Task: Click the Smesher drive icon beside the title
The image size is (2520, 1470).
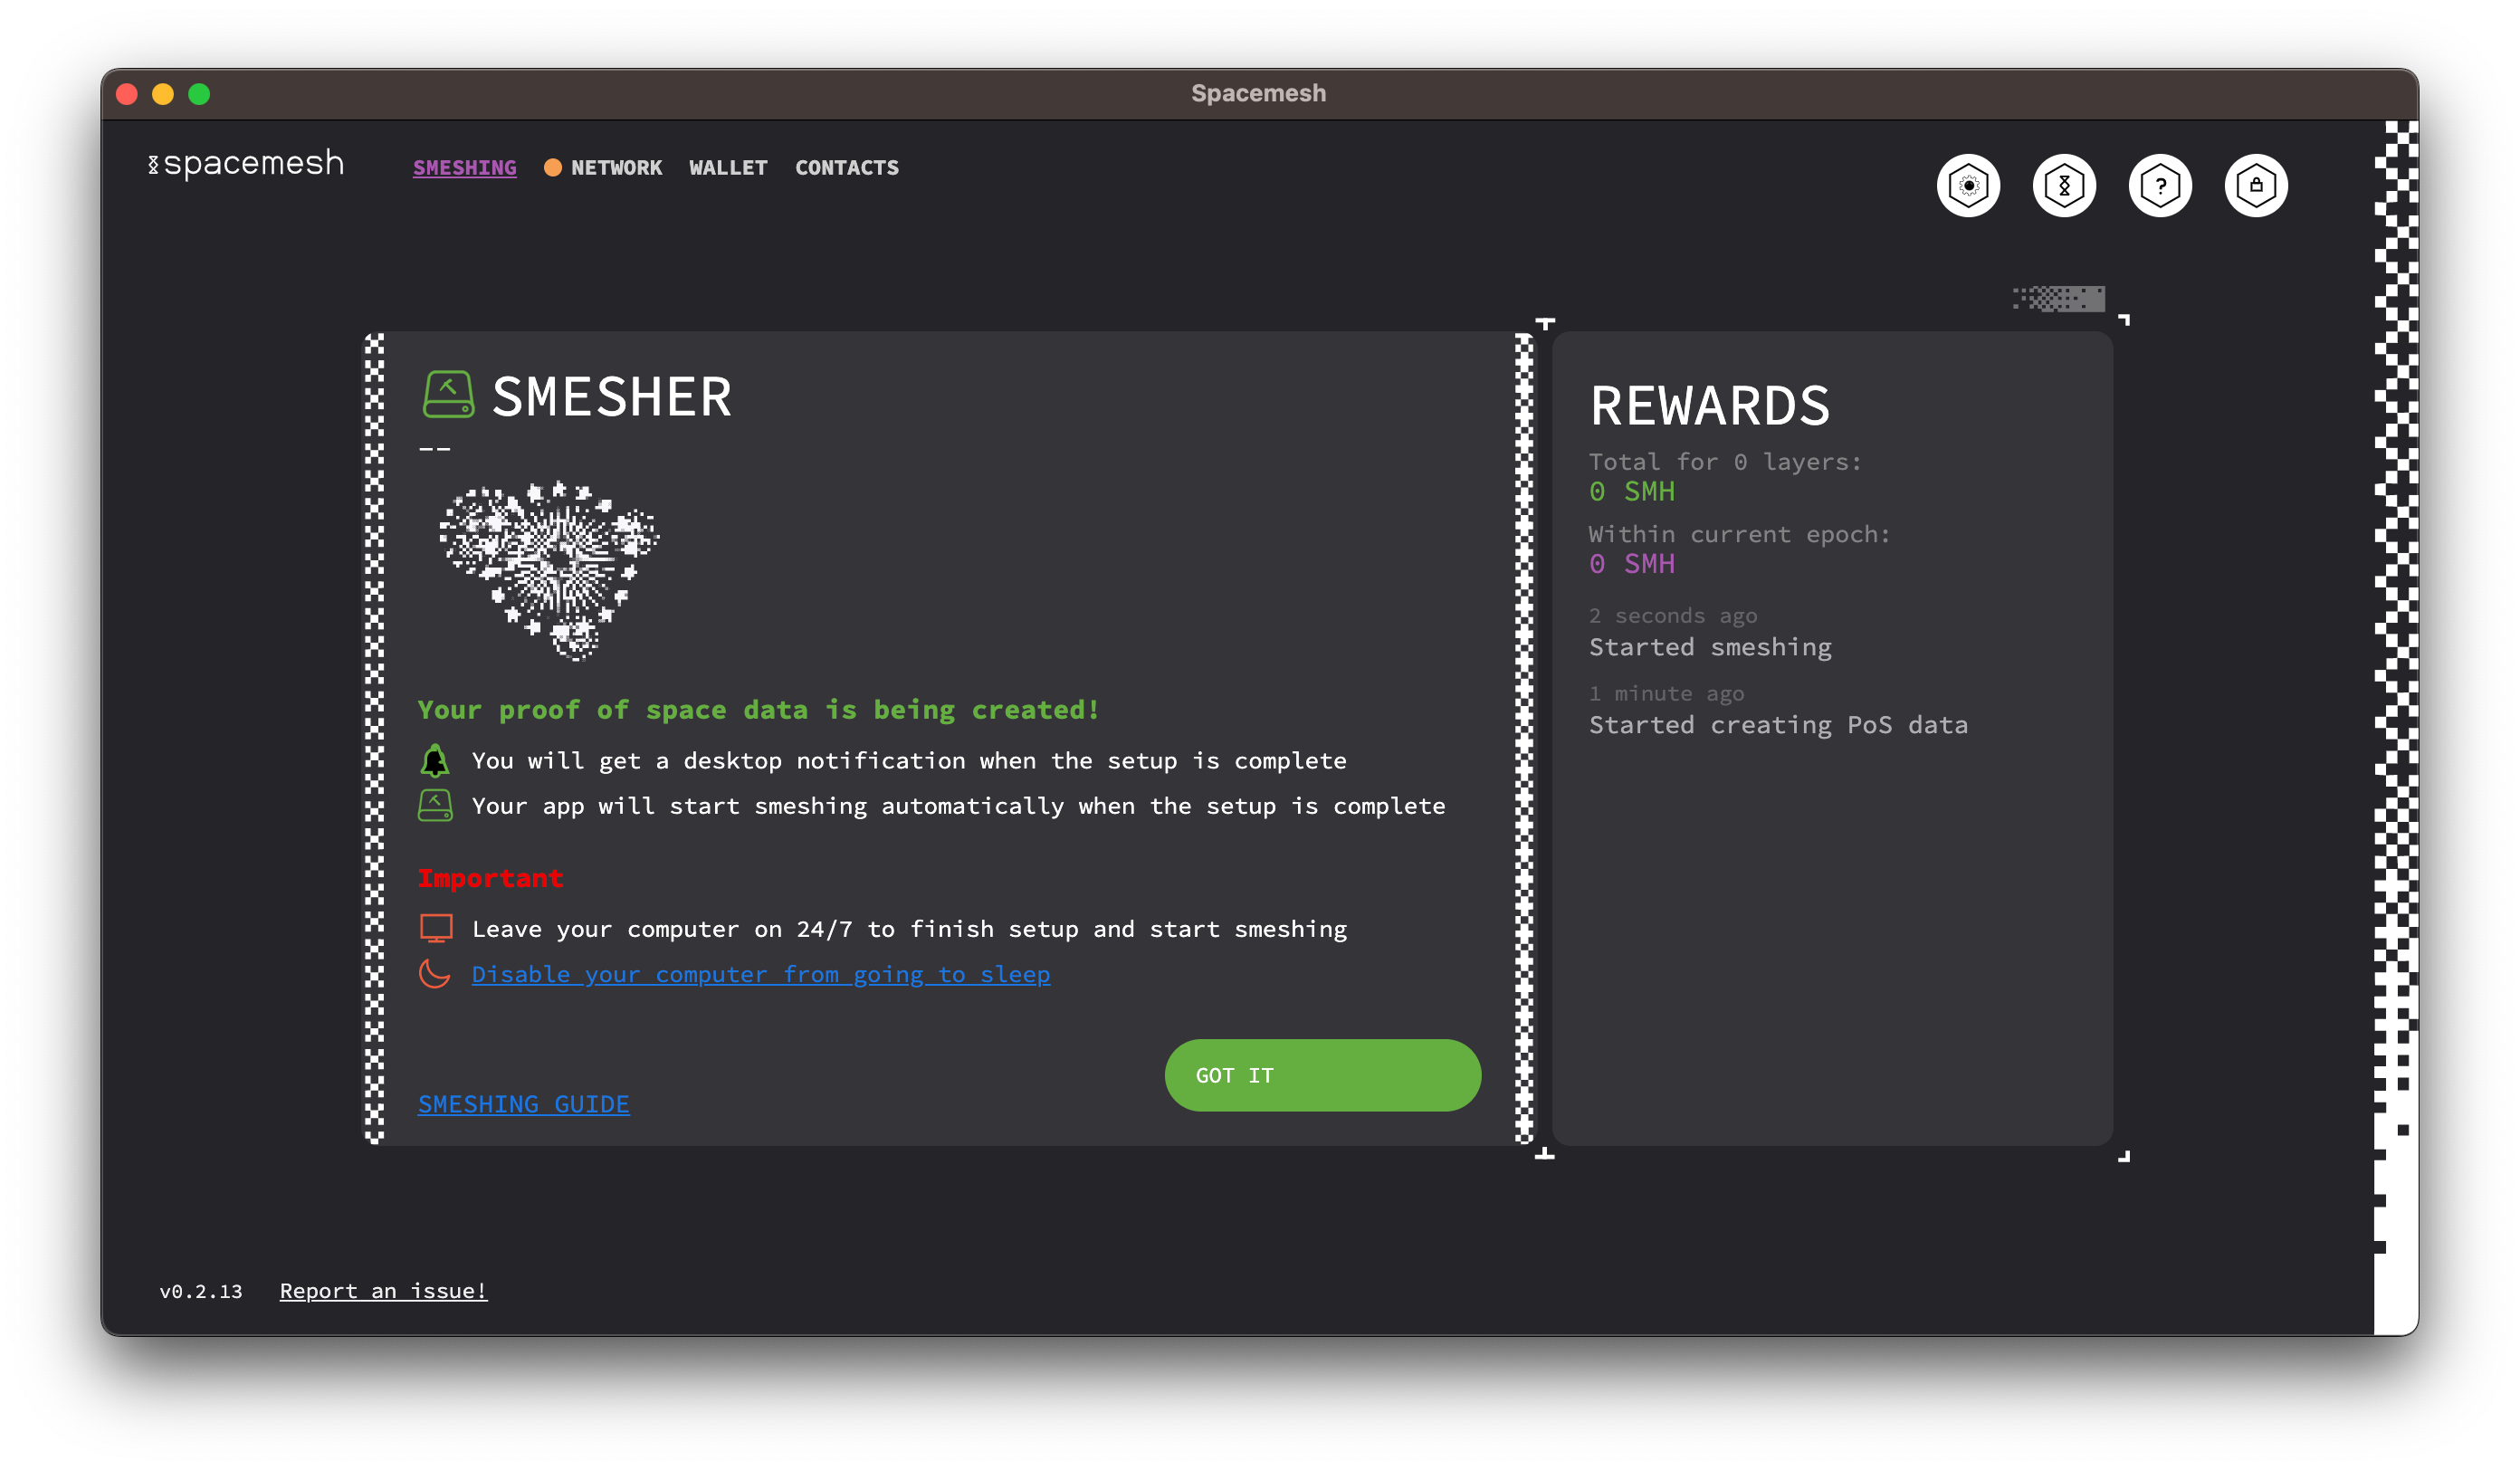Action: [x=448, y=394]
